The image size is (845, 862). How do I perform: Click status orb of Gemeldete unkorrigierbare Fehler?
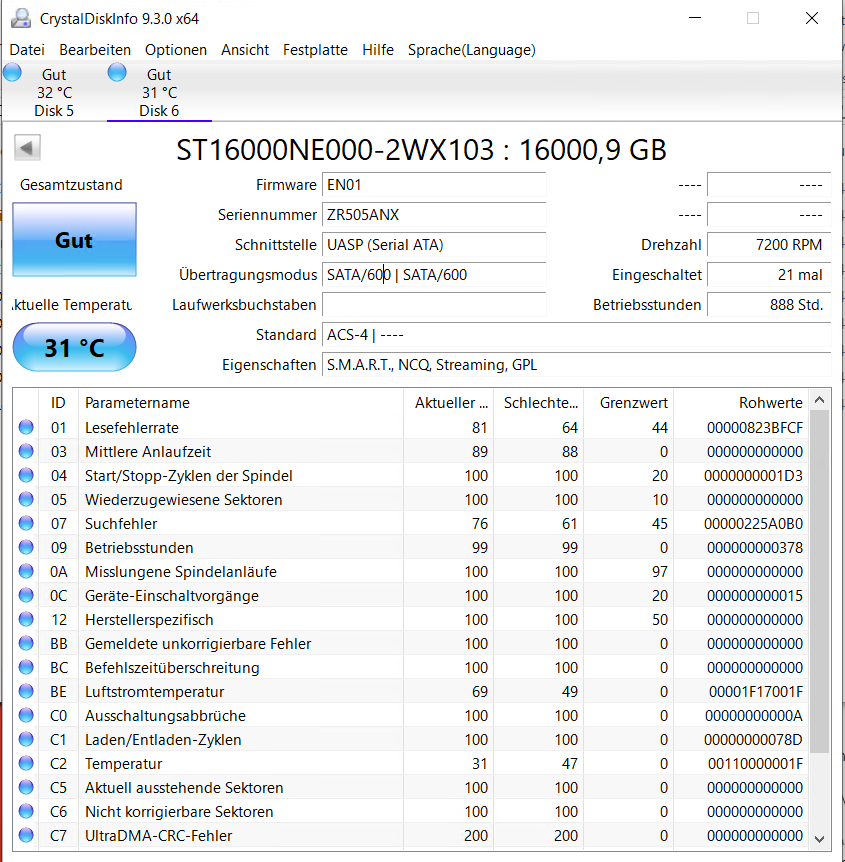[x=26, y=643]
